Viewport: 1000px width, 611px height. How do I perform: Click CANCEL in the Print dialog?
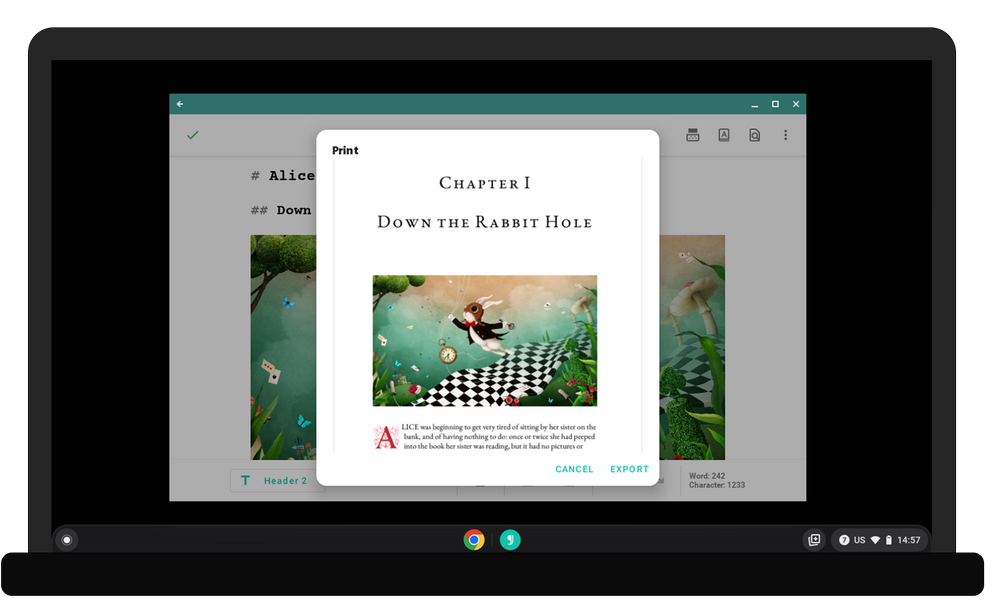click(574, 469)
